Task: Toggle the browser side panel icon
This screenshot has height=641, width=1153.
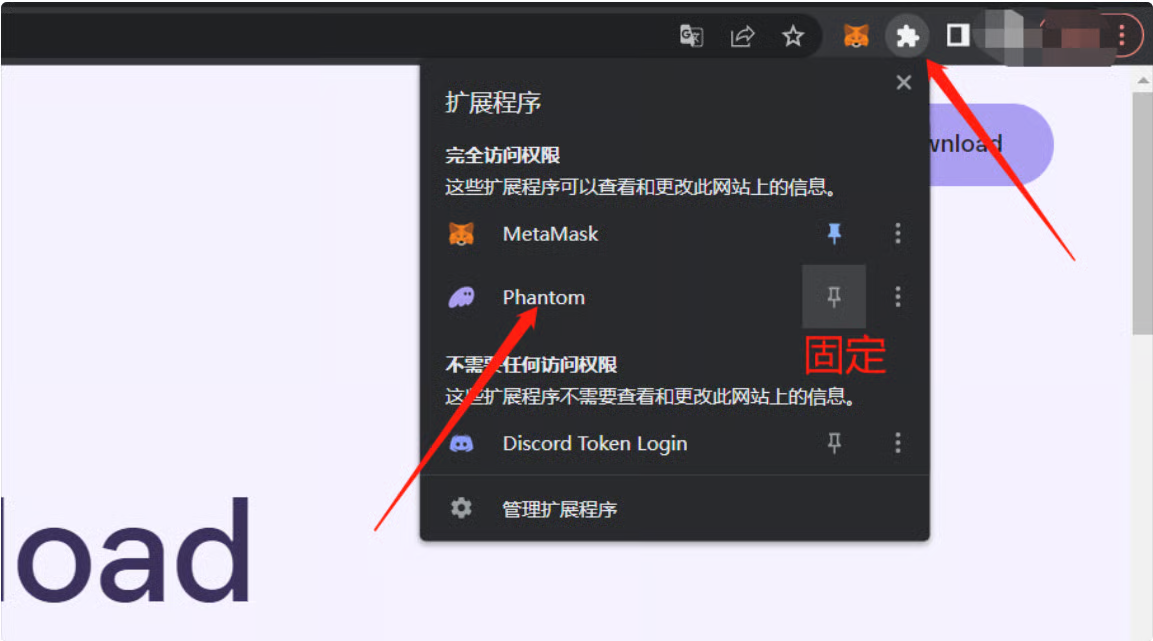Action: pos(958,37)
